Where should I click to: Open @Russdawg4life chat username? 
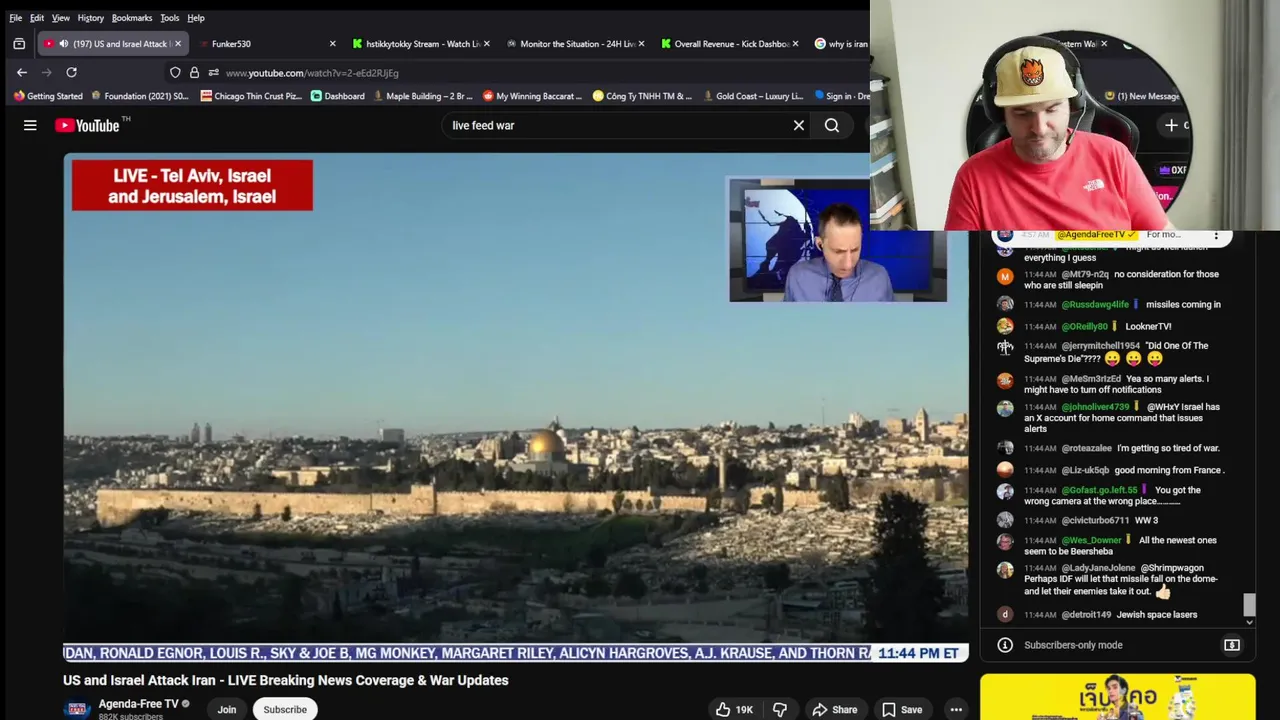[x=1095, y=305]
